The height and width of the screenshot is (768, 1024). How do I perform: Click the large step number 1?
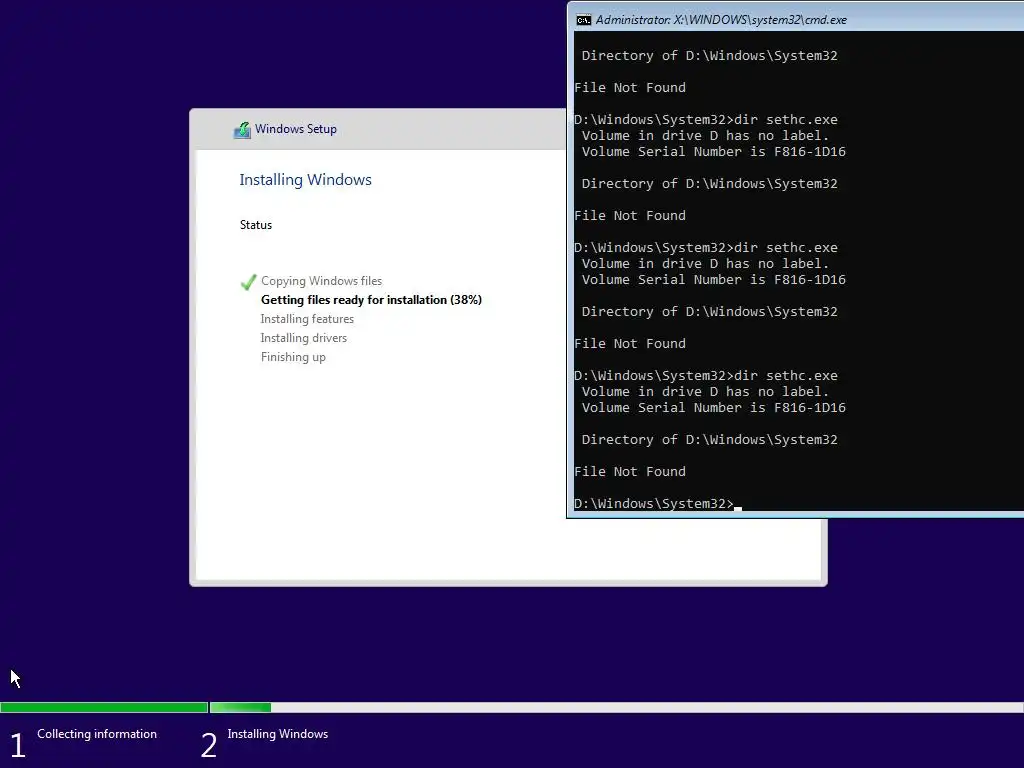pos(18,746)
